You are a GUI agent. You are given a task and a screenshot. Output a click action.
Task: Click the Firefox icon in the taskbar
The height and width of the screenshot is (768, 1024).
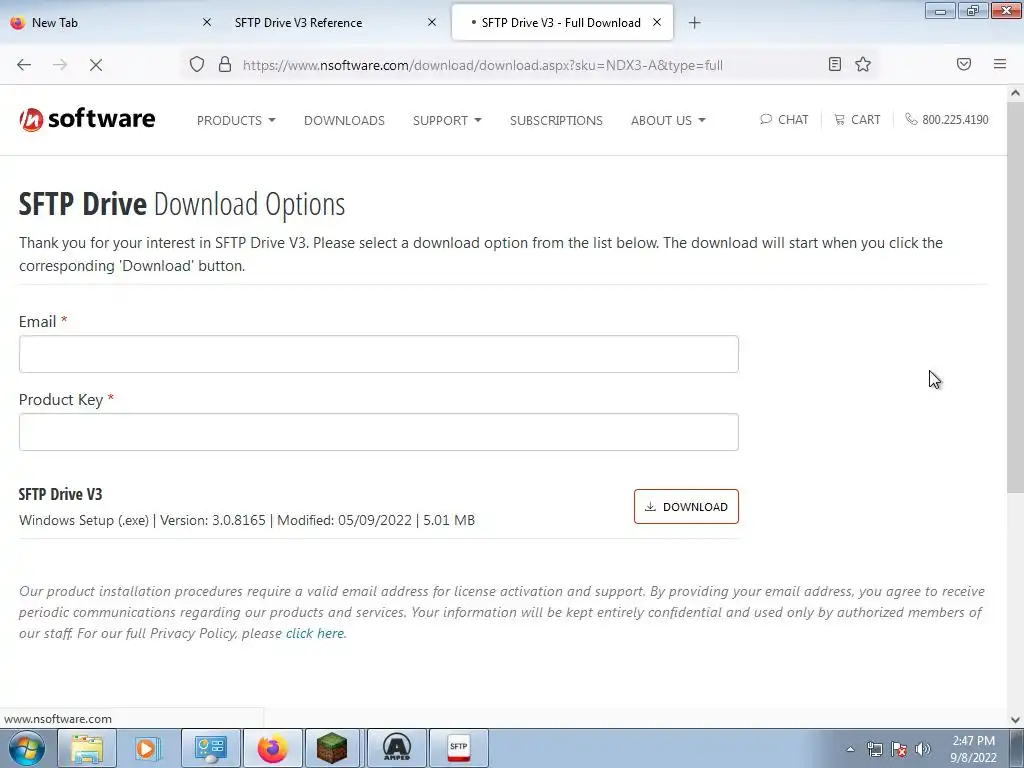pos(272,748)
